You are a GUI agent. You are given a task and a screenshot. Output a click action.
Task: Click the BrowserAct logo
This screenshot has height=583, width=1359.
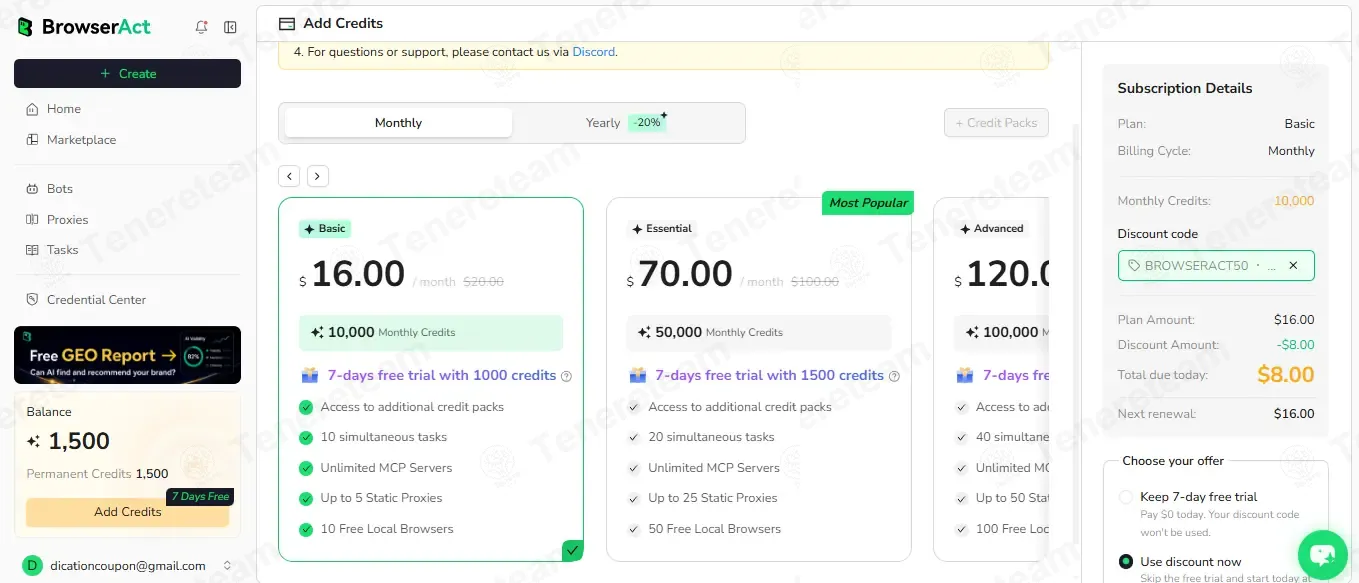click(x=84, y=27)
